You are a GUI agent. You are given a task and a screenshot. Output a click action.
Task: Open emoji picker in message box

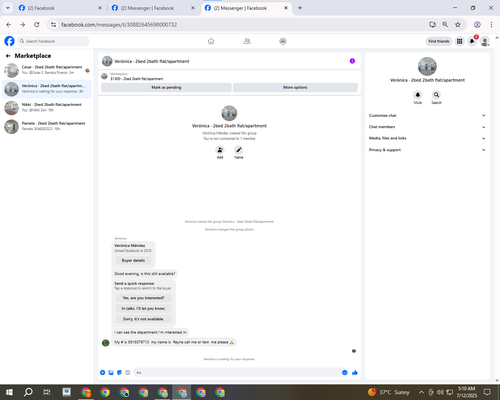click(x=345, y=372)
